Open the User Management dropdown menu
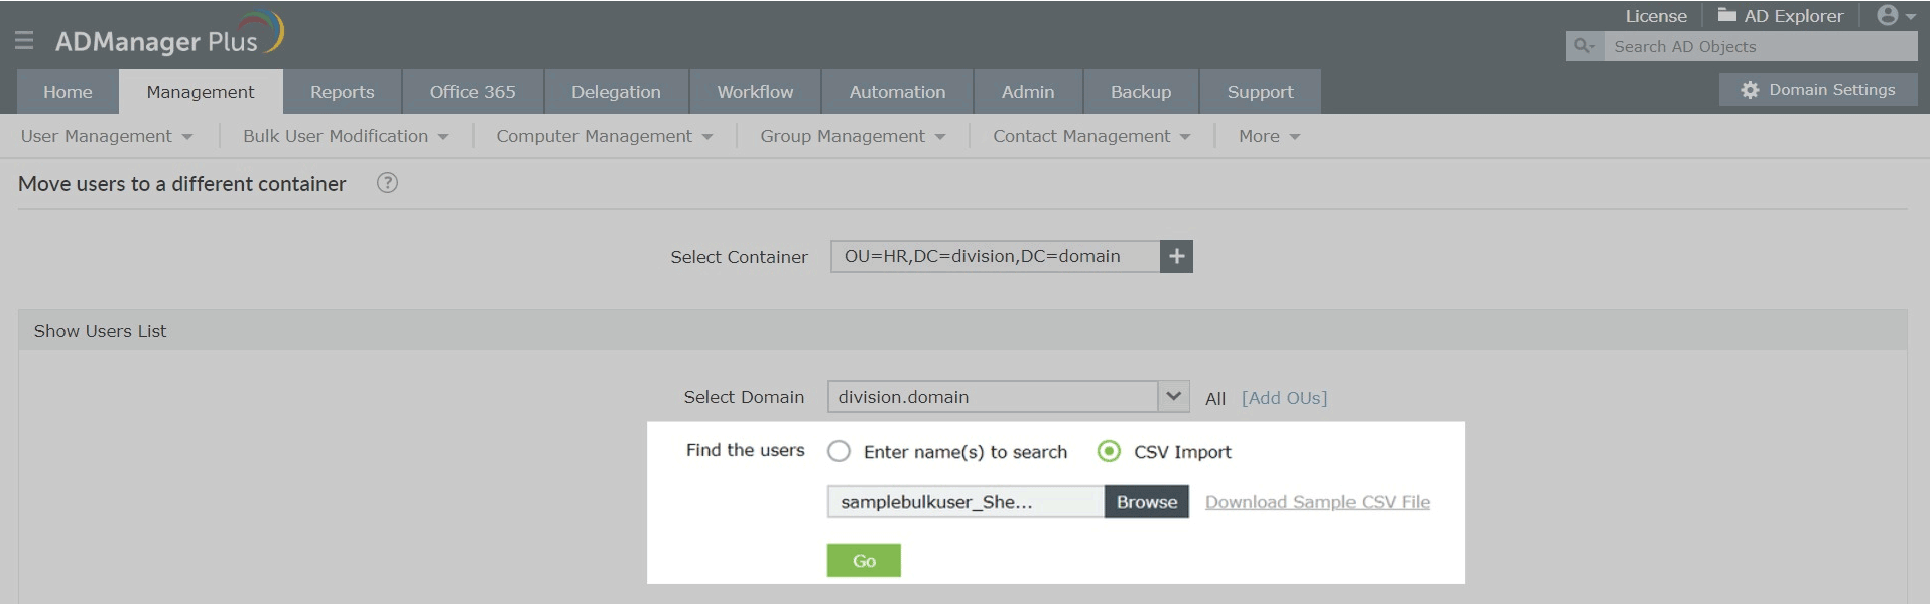The height and width of the screenshot is (604, 1930). point(106,136)
